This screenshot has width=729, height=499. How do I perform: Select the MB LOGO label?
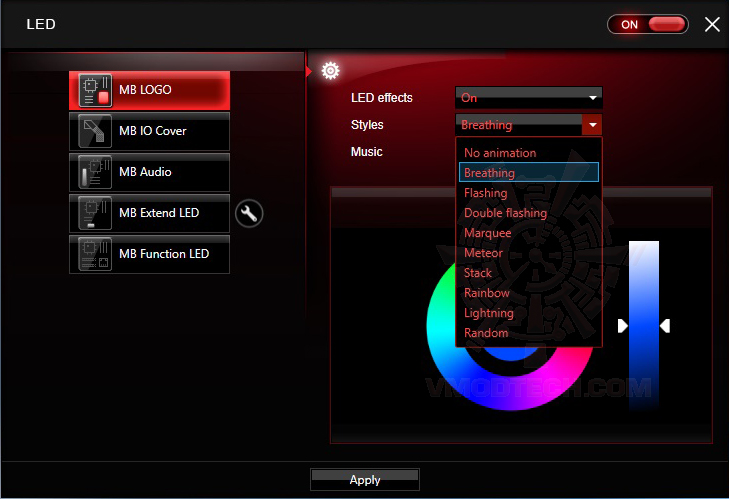tap(145, 90)
